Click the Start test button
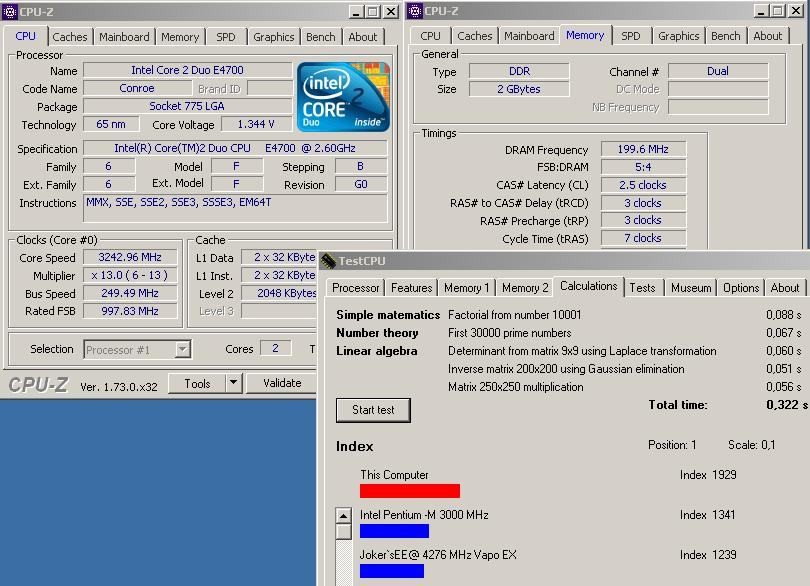The image size is (810, 586). [x=373, y=410]
